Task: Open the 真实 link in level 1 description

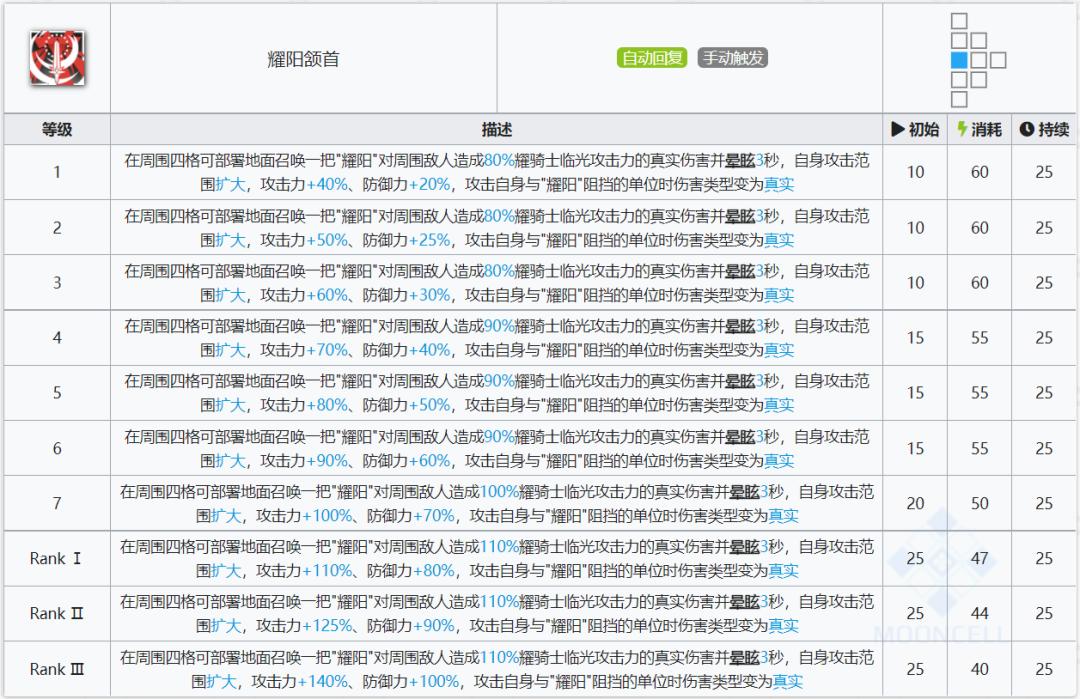Action: [779, 184]
